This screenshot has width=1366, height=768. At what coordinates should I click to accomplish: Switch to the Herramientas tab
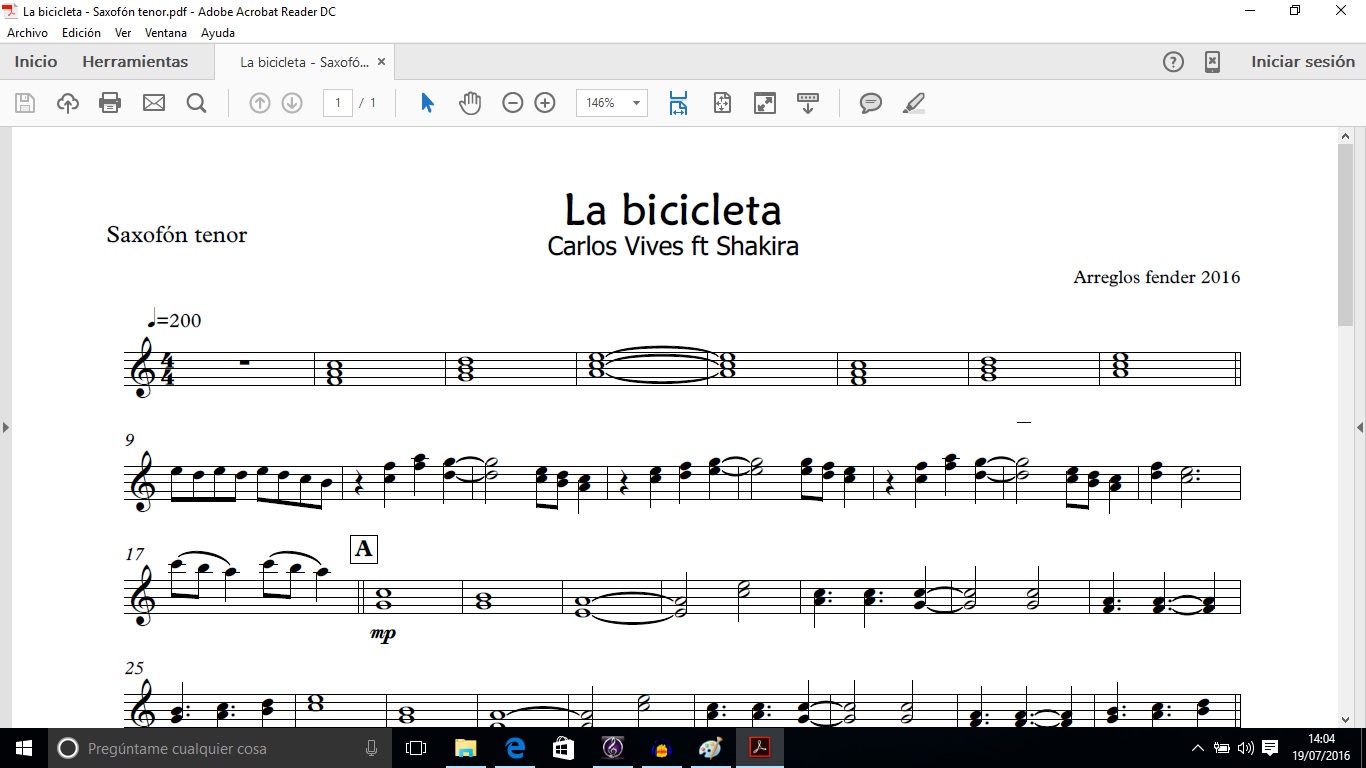135,62
